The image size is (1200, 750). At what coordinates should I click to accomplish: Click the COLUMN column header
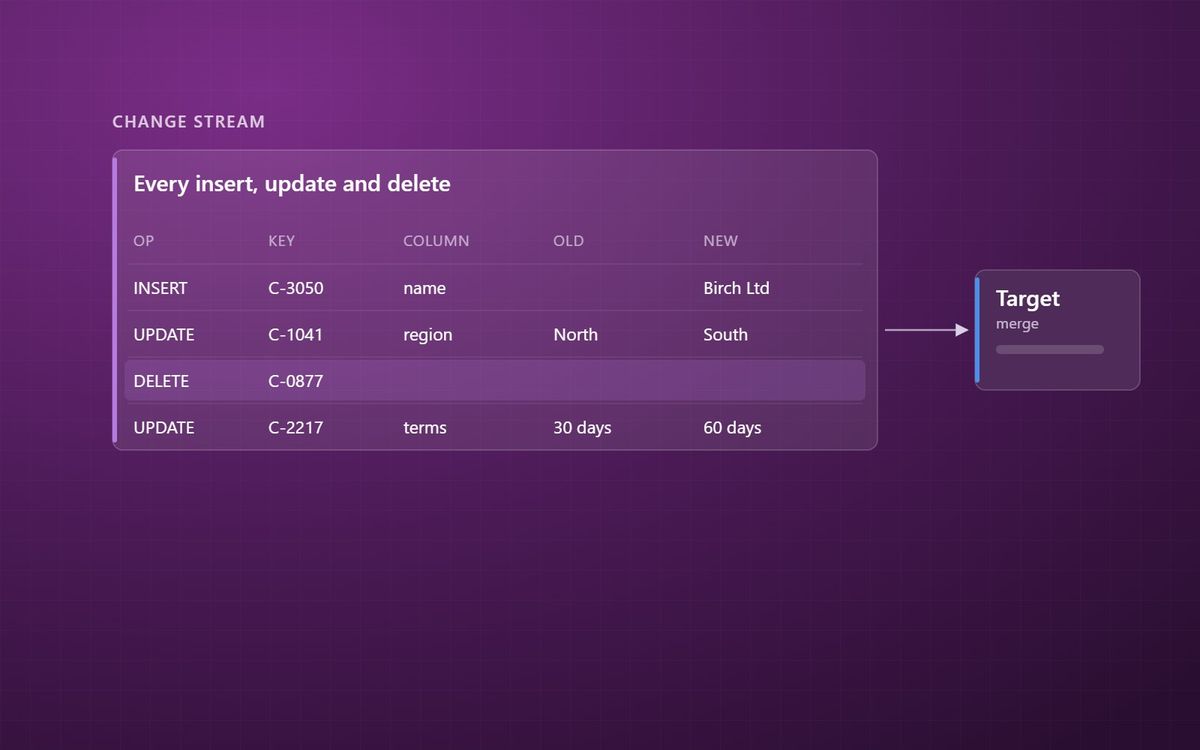pos(436,241)
